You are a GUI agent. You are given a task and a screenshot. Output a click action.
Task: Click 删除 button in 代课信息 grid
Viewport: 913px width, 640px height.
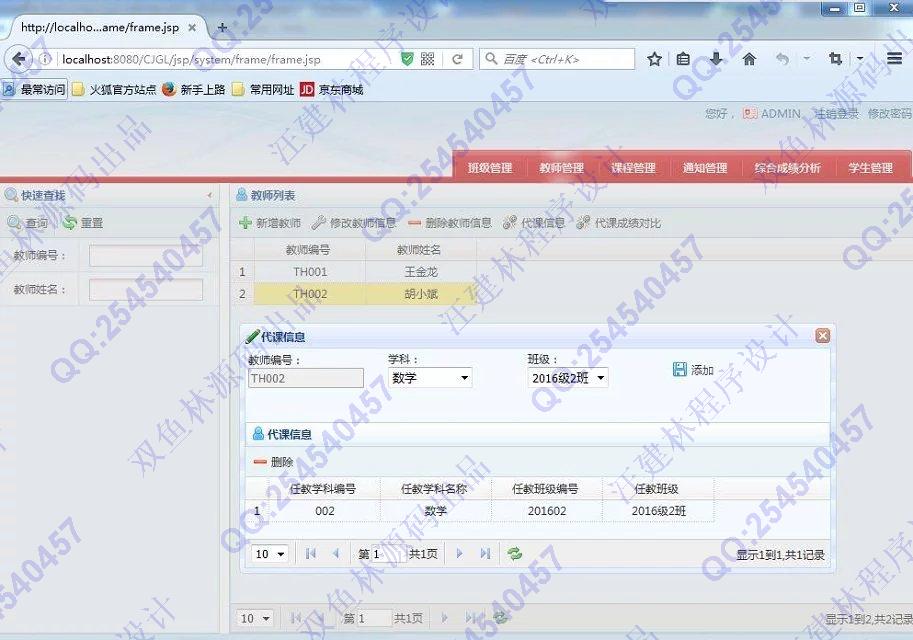273,462
